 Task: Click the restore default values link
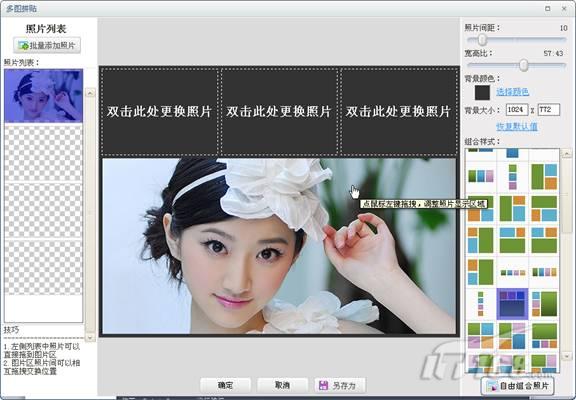tap(517, 127)
